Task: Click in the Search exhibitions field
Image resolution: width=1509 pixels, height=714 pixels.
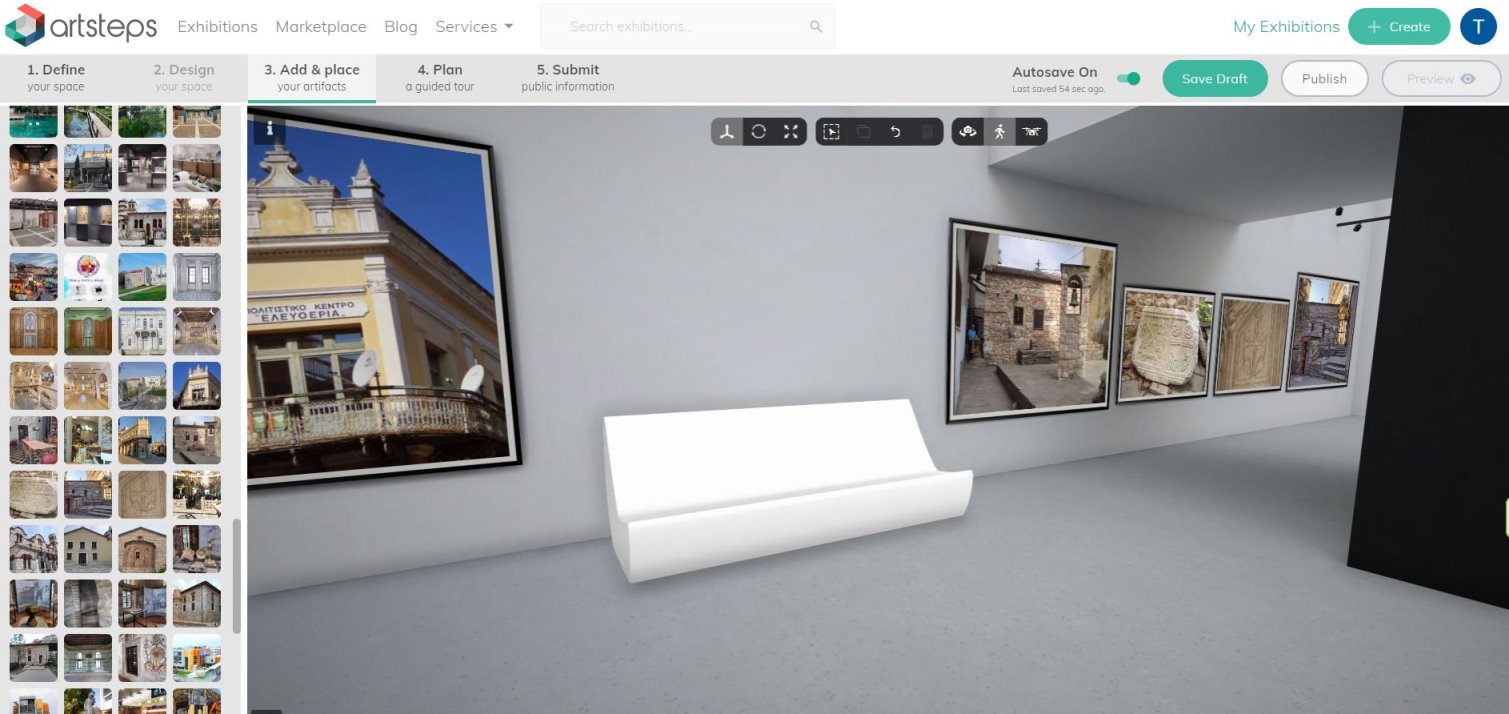Action: (x=686, y=27)
